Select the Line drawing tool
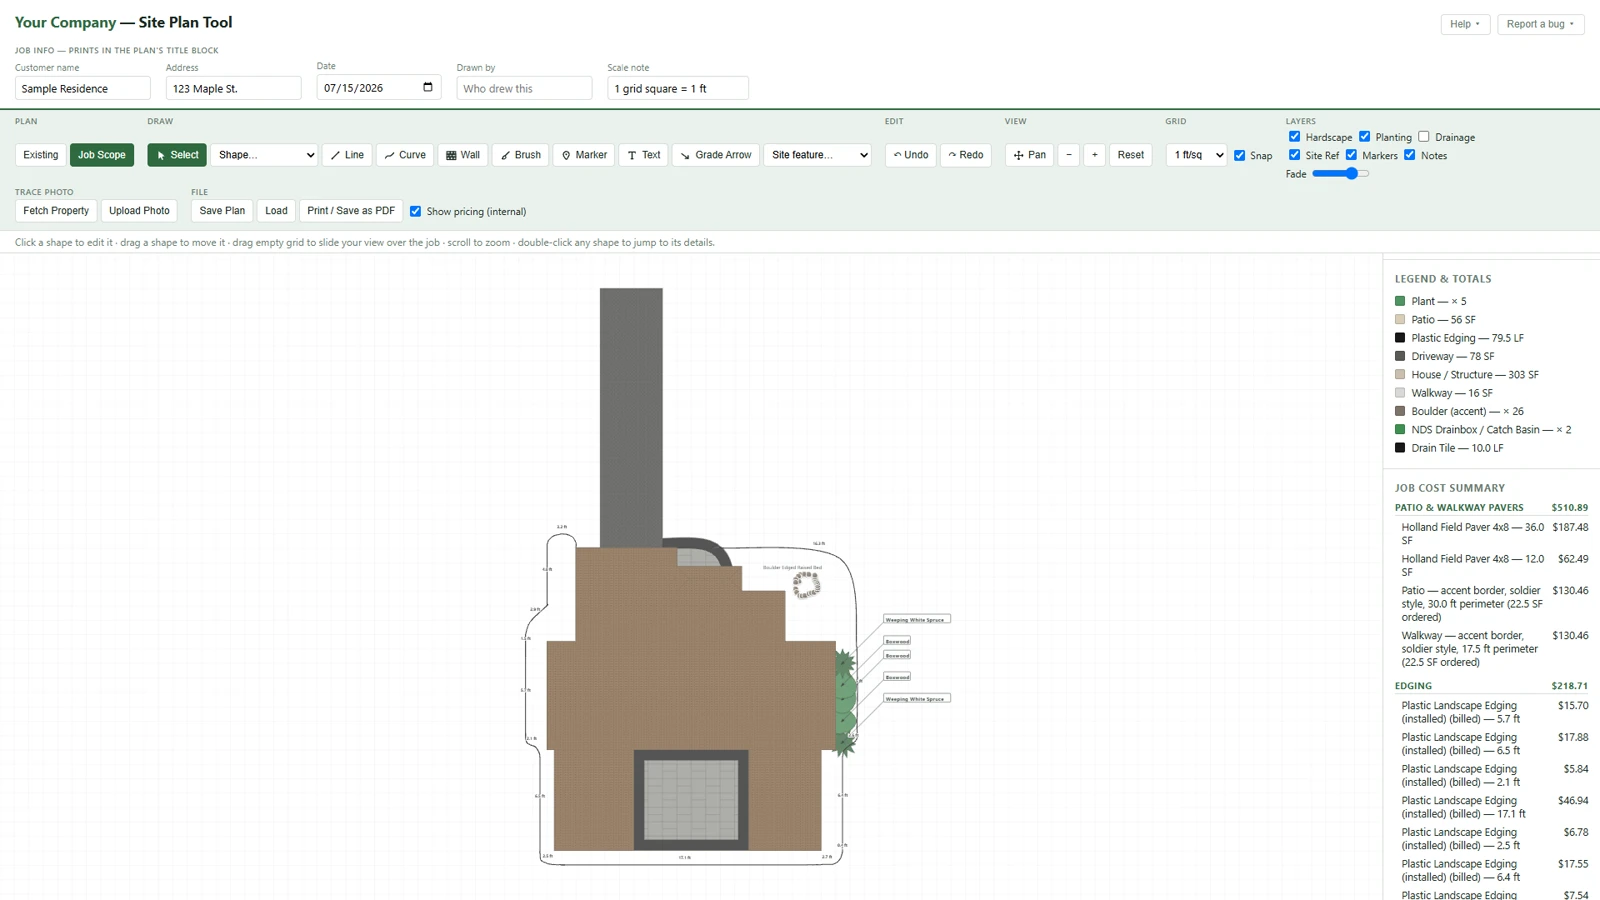1600x900 pixels. pos(348,155)
